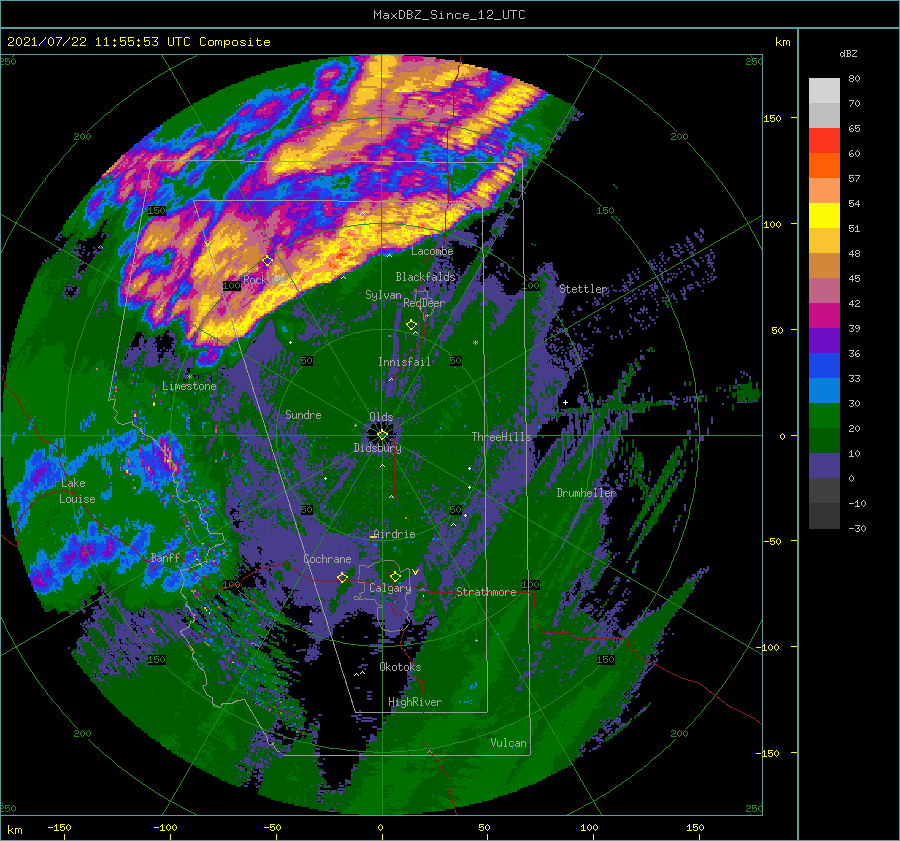This screenshot has height=841, width=900.
Task: Click the Didsbury city label
Action: [378, 448]
